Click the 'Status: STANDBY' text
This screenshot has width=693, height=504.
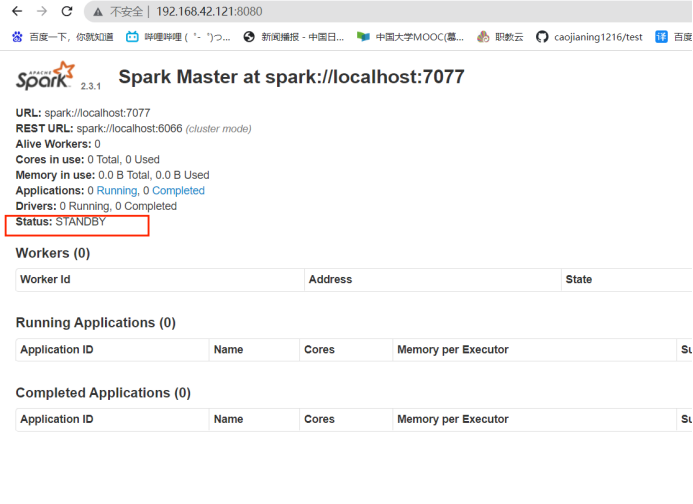pyautogui.click(x=61, y=221)
